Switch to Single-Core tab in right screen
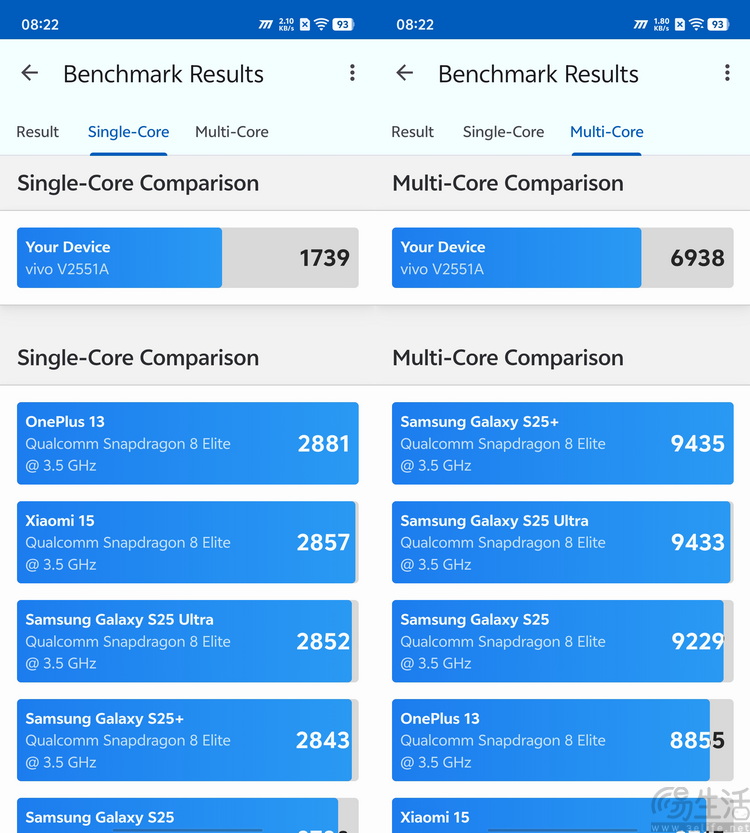Screen dimensions: 750x833 [x=503, y=132]
